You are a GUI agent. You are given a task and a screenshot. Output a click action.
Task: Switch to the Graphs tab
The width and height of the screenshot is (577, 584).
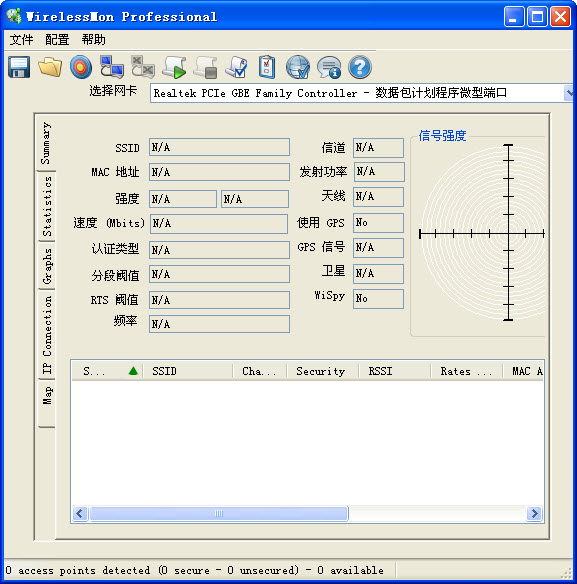(47, 266)
